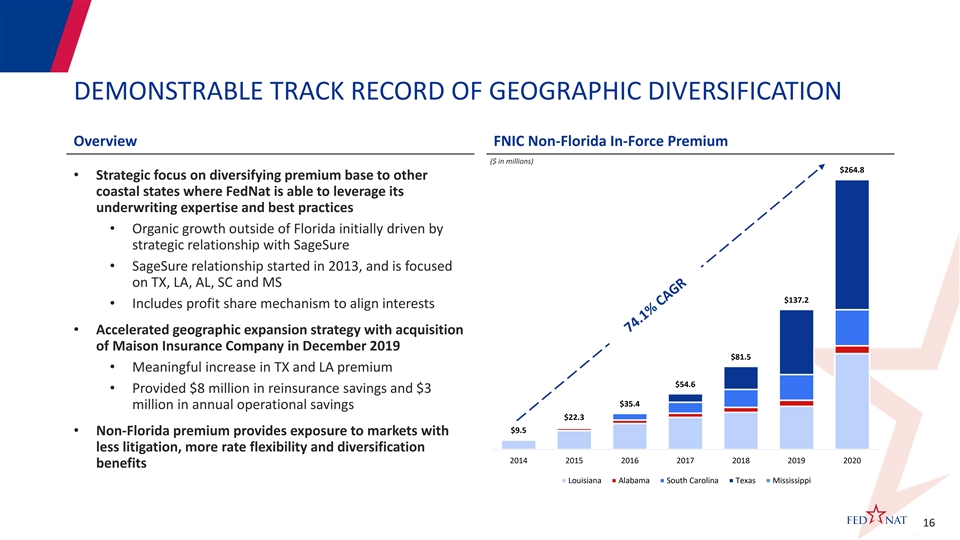Screen dimensions: 960x540
Task: Click the sub-bullet 'SageSure relationship started in 2013'
Action: click(x=292, y=274)
